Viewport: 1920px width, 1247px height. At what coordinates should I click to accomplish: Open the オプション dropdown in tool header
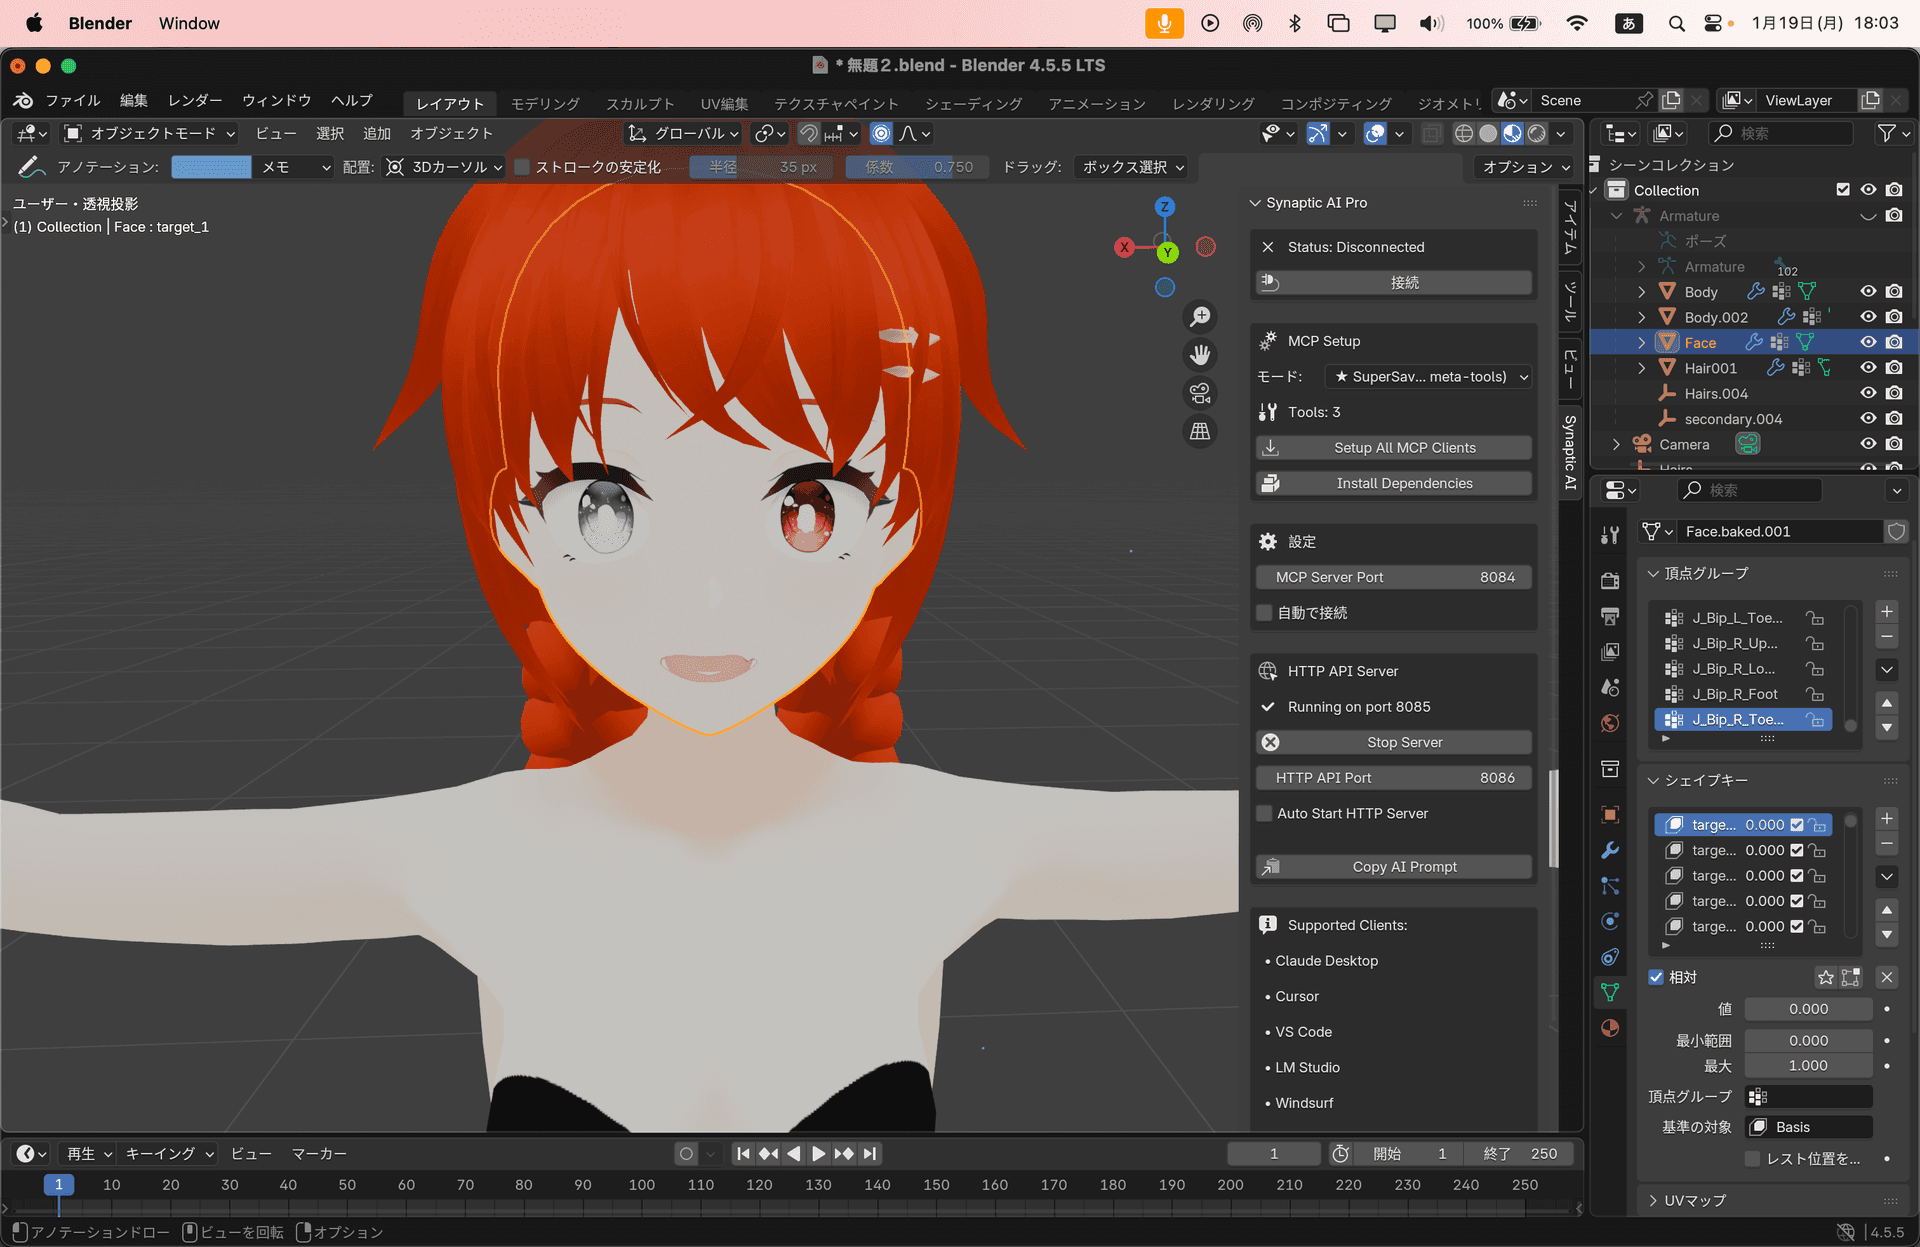coord(1524,167)
